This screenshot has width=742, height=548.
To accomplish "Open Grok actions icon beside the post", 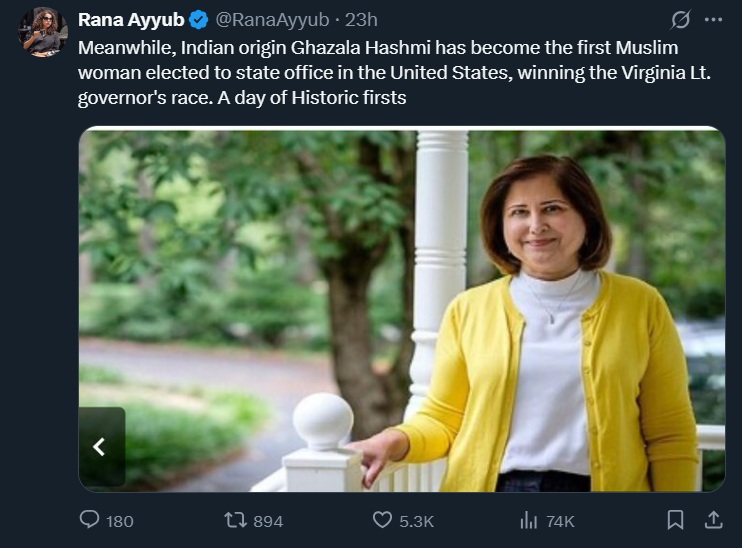I will 681,19.
